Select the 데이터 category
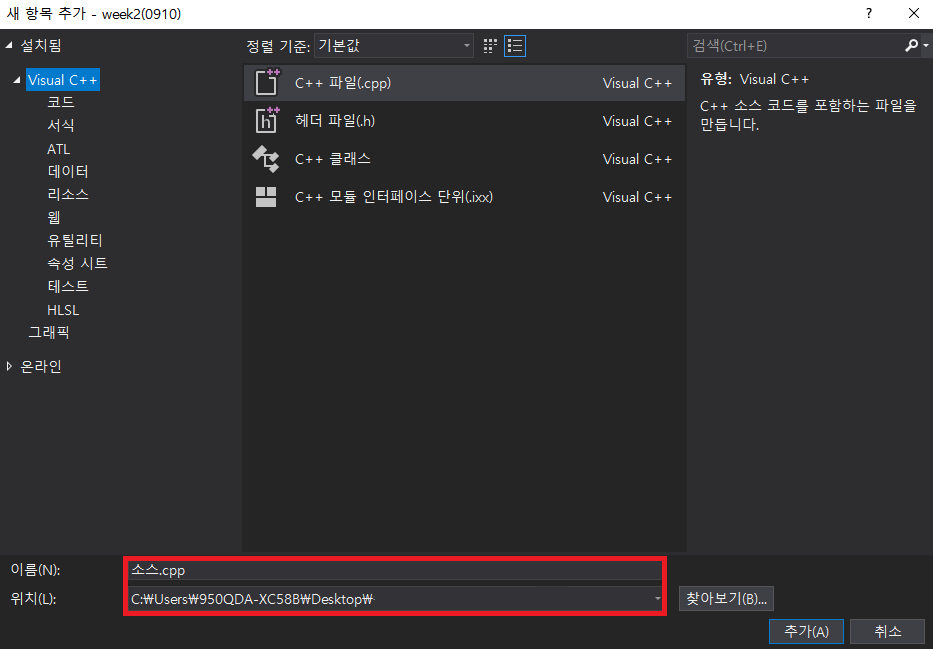 (68, 171)
